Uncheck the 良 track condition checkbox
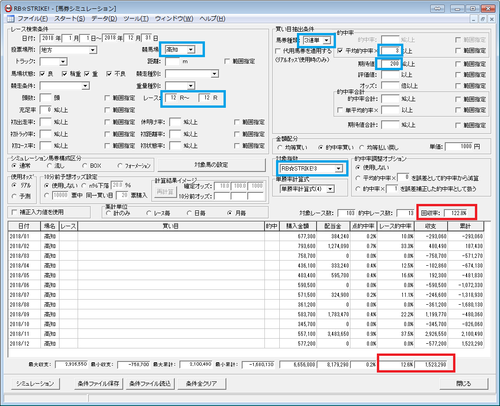The height and width of the screenshot is (406, 500). pos(42,74)
